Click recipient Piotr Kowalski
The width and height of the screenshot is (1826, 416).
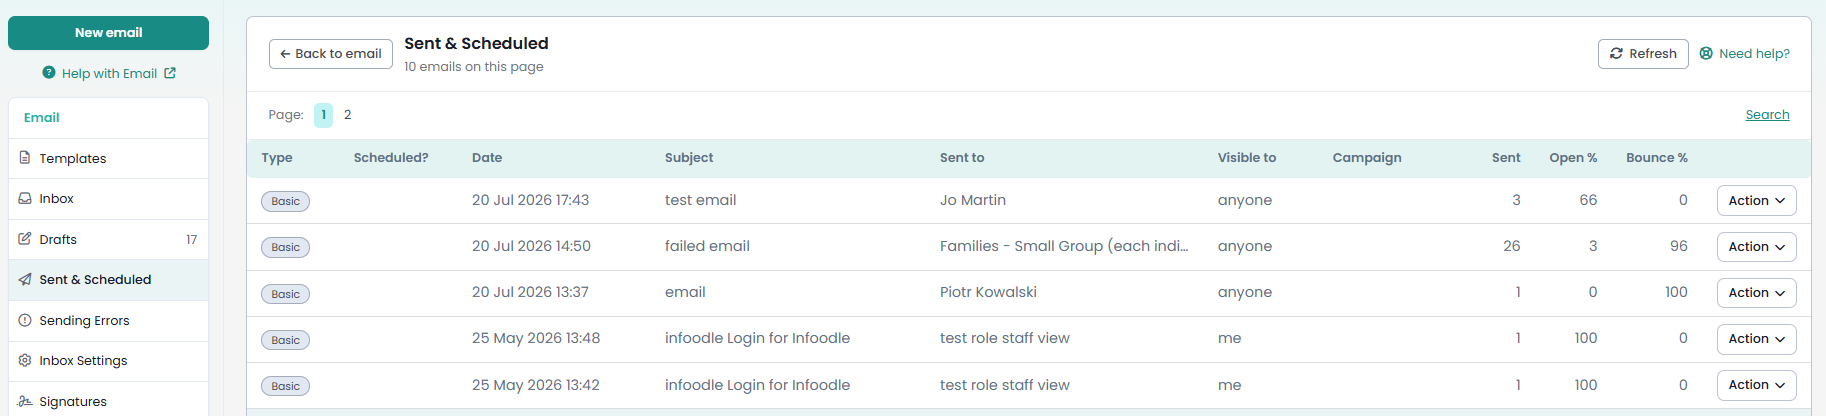pyautogui.click(x=988, y=292)
